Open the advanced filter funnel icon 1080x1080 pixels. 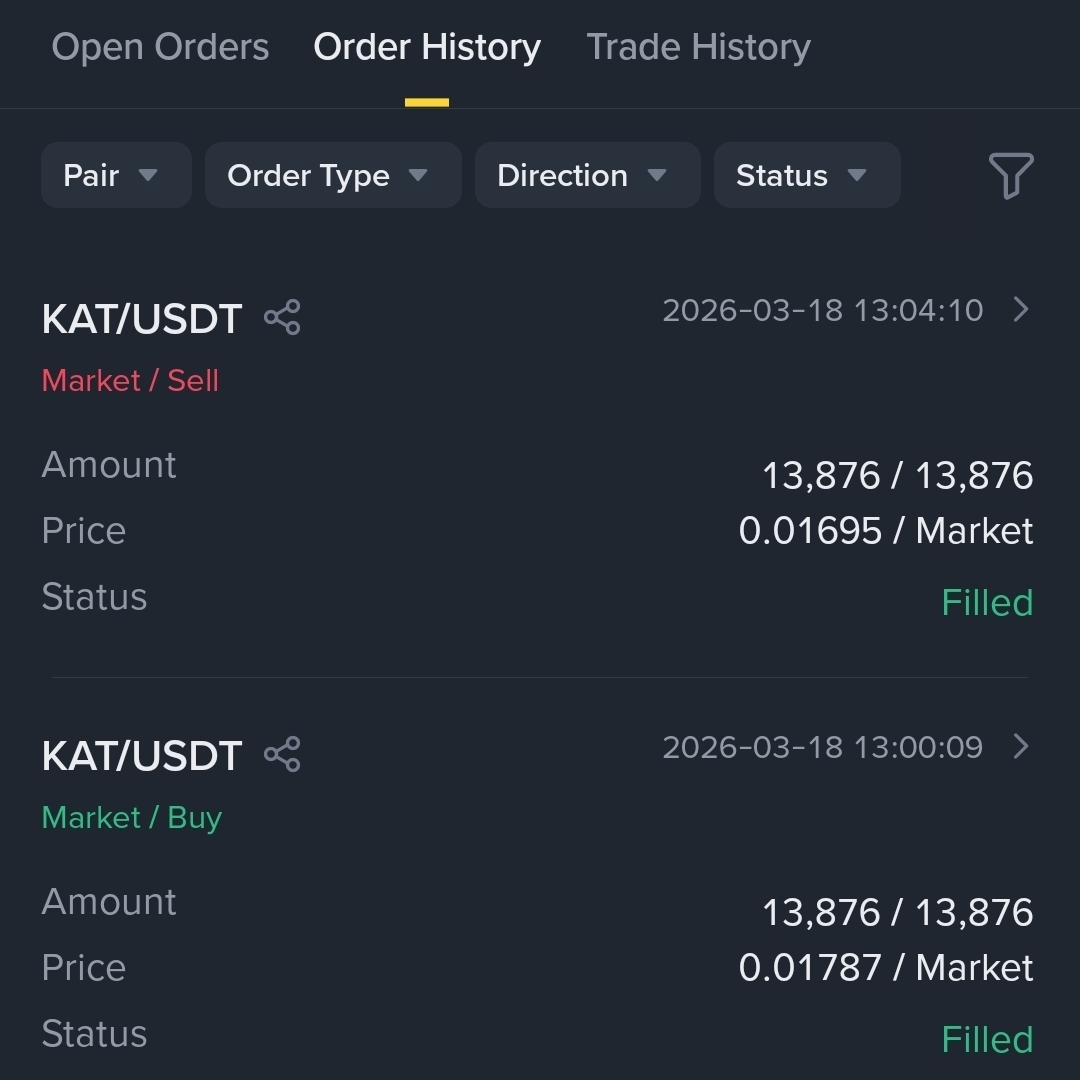1010,176
